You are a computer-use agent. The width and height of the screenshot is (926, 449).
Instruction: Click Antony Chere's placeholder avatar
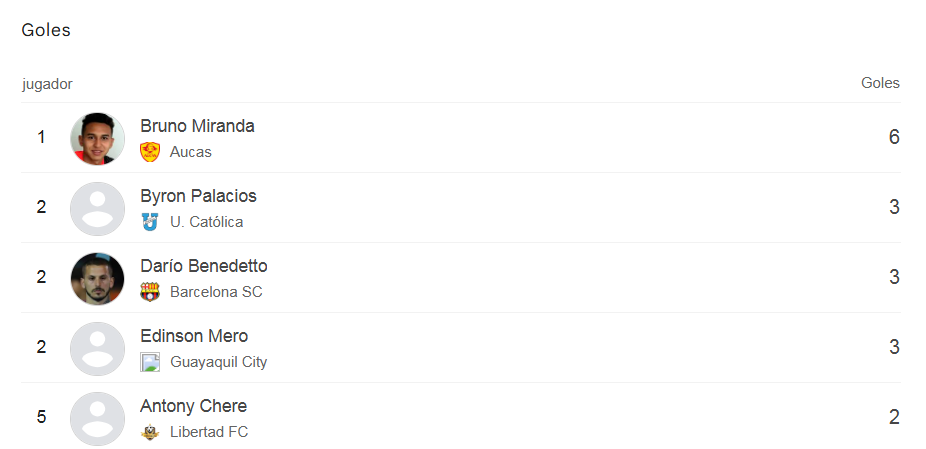[98, 418]
